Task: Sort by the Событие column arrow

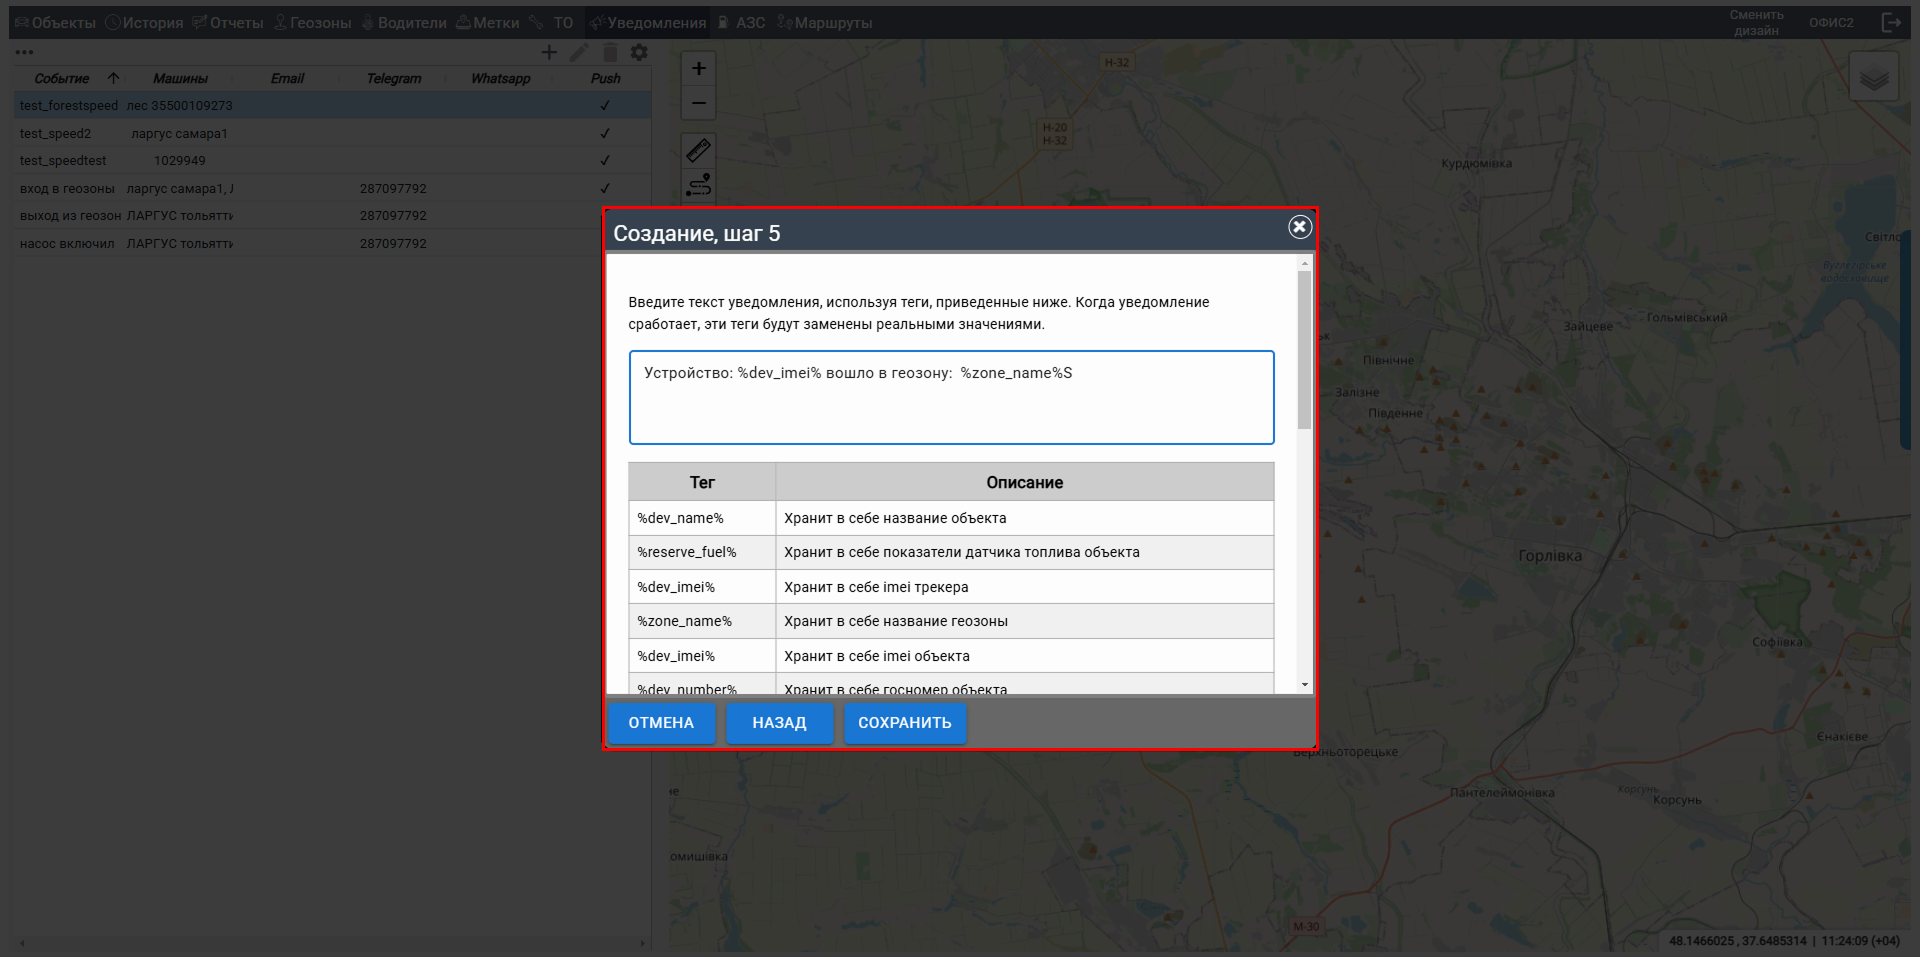Action: coord(113,78)
